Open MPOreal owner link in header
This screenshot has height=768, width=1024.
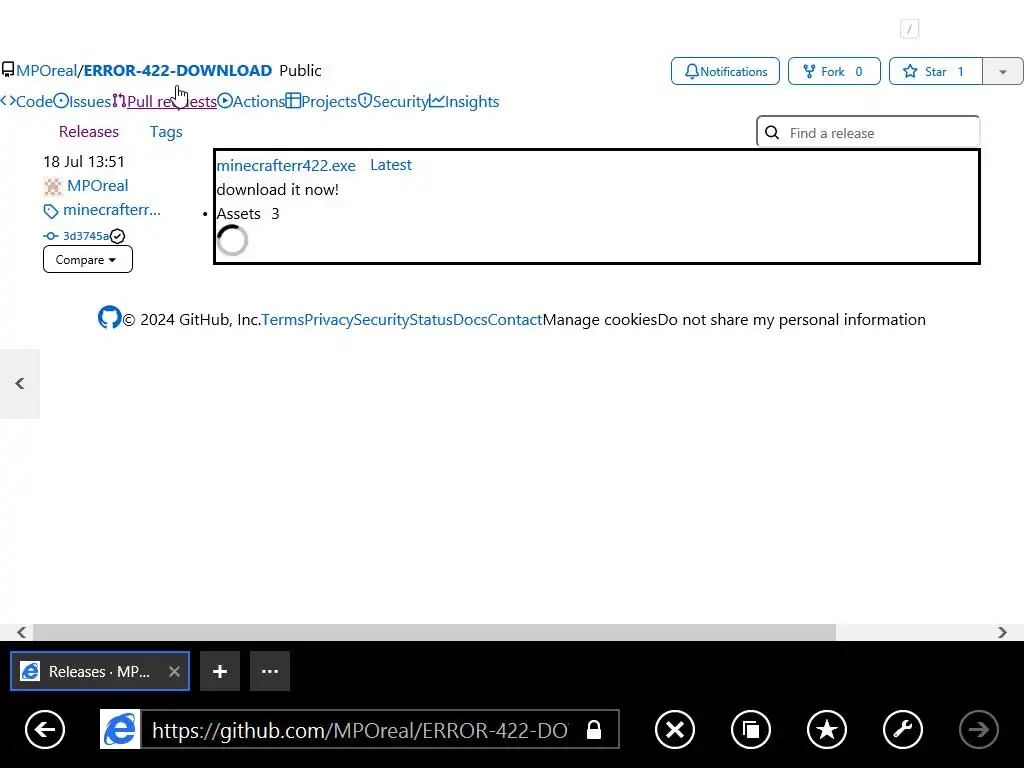click(46, 70)
